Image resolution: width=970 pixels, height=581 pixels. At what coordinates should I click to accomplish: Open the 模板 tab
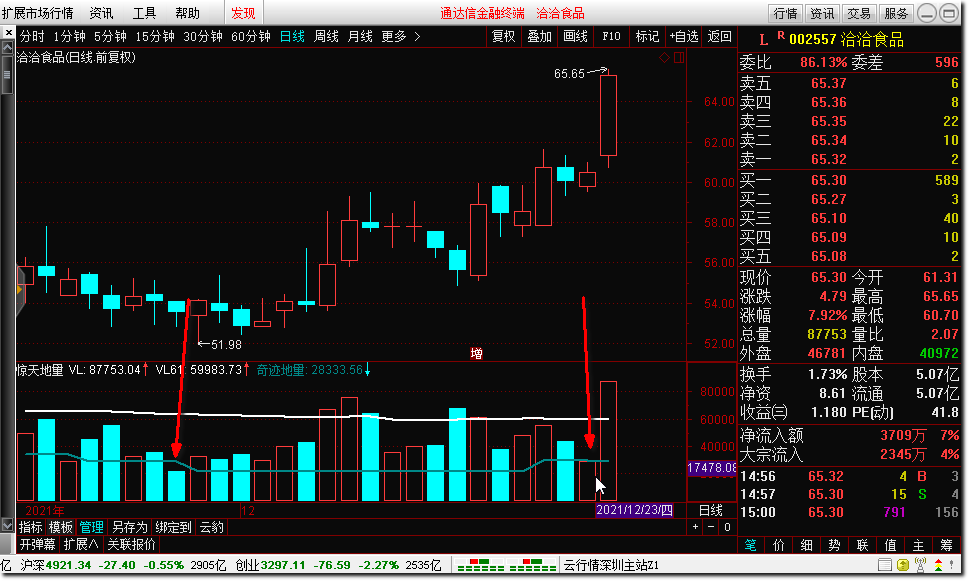[61, 527]
